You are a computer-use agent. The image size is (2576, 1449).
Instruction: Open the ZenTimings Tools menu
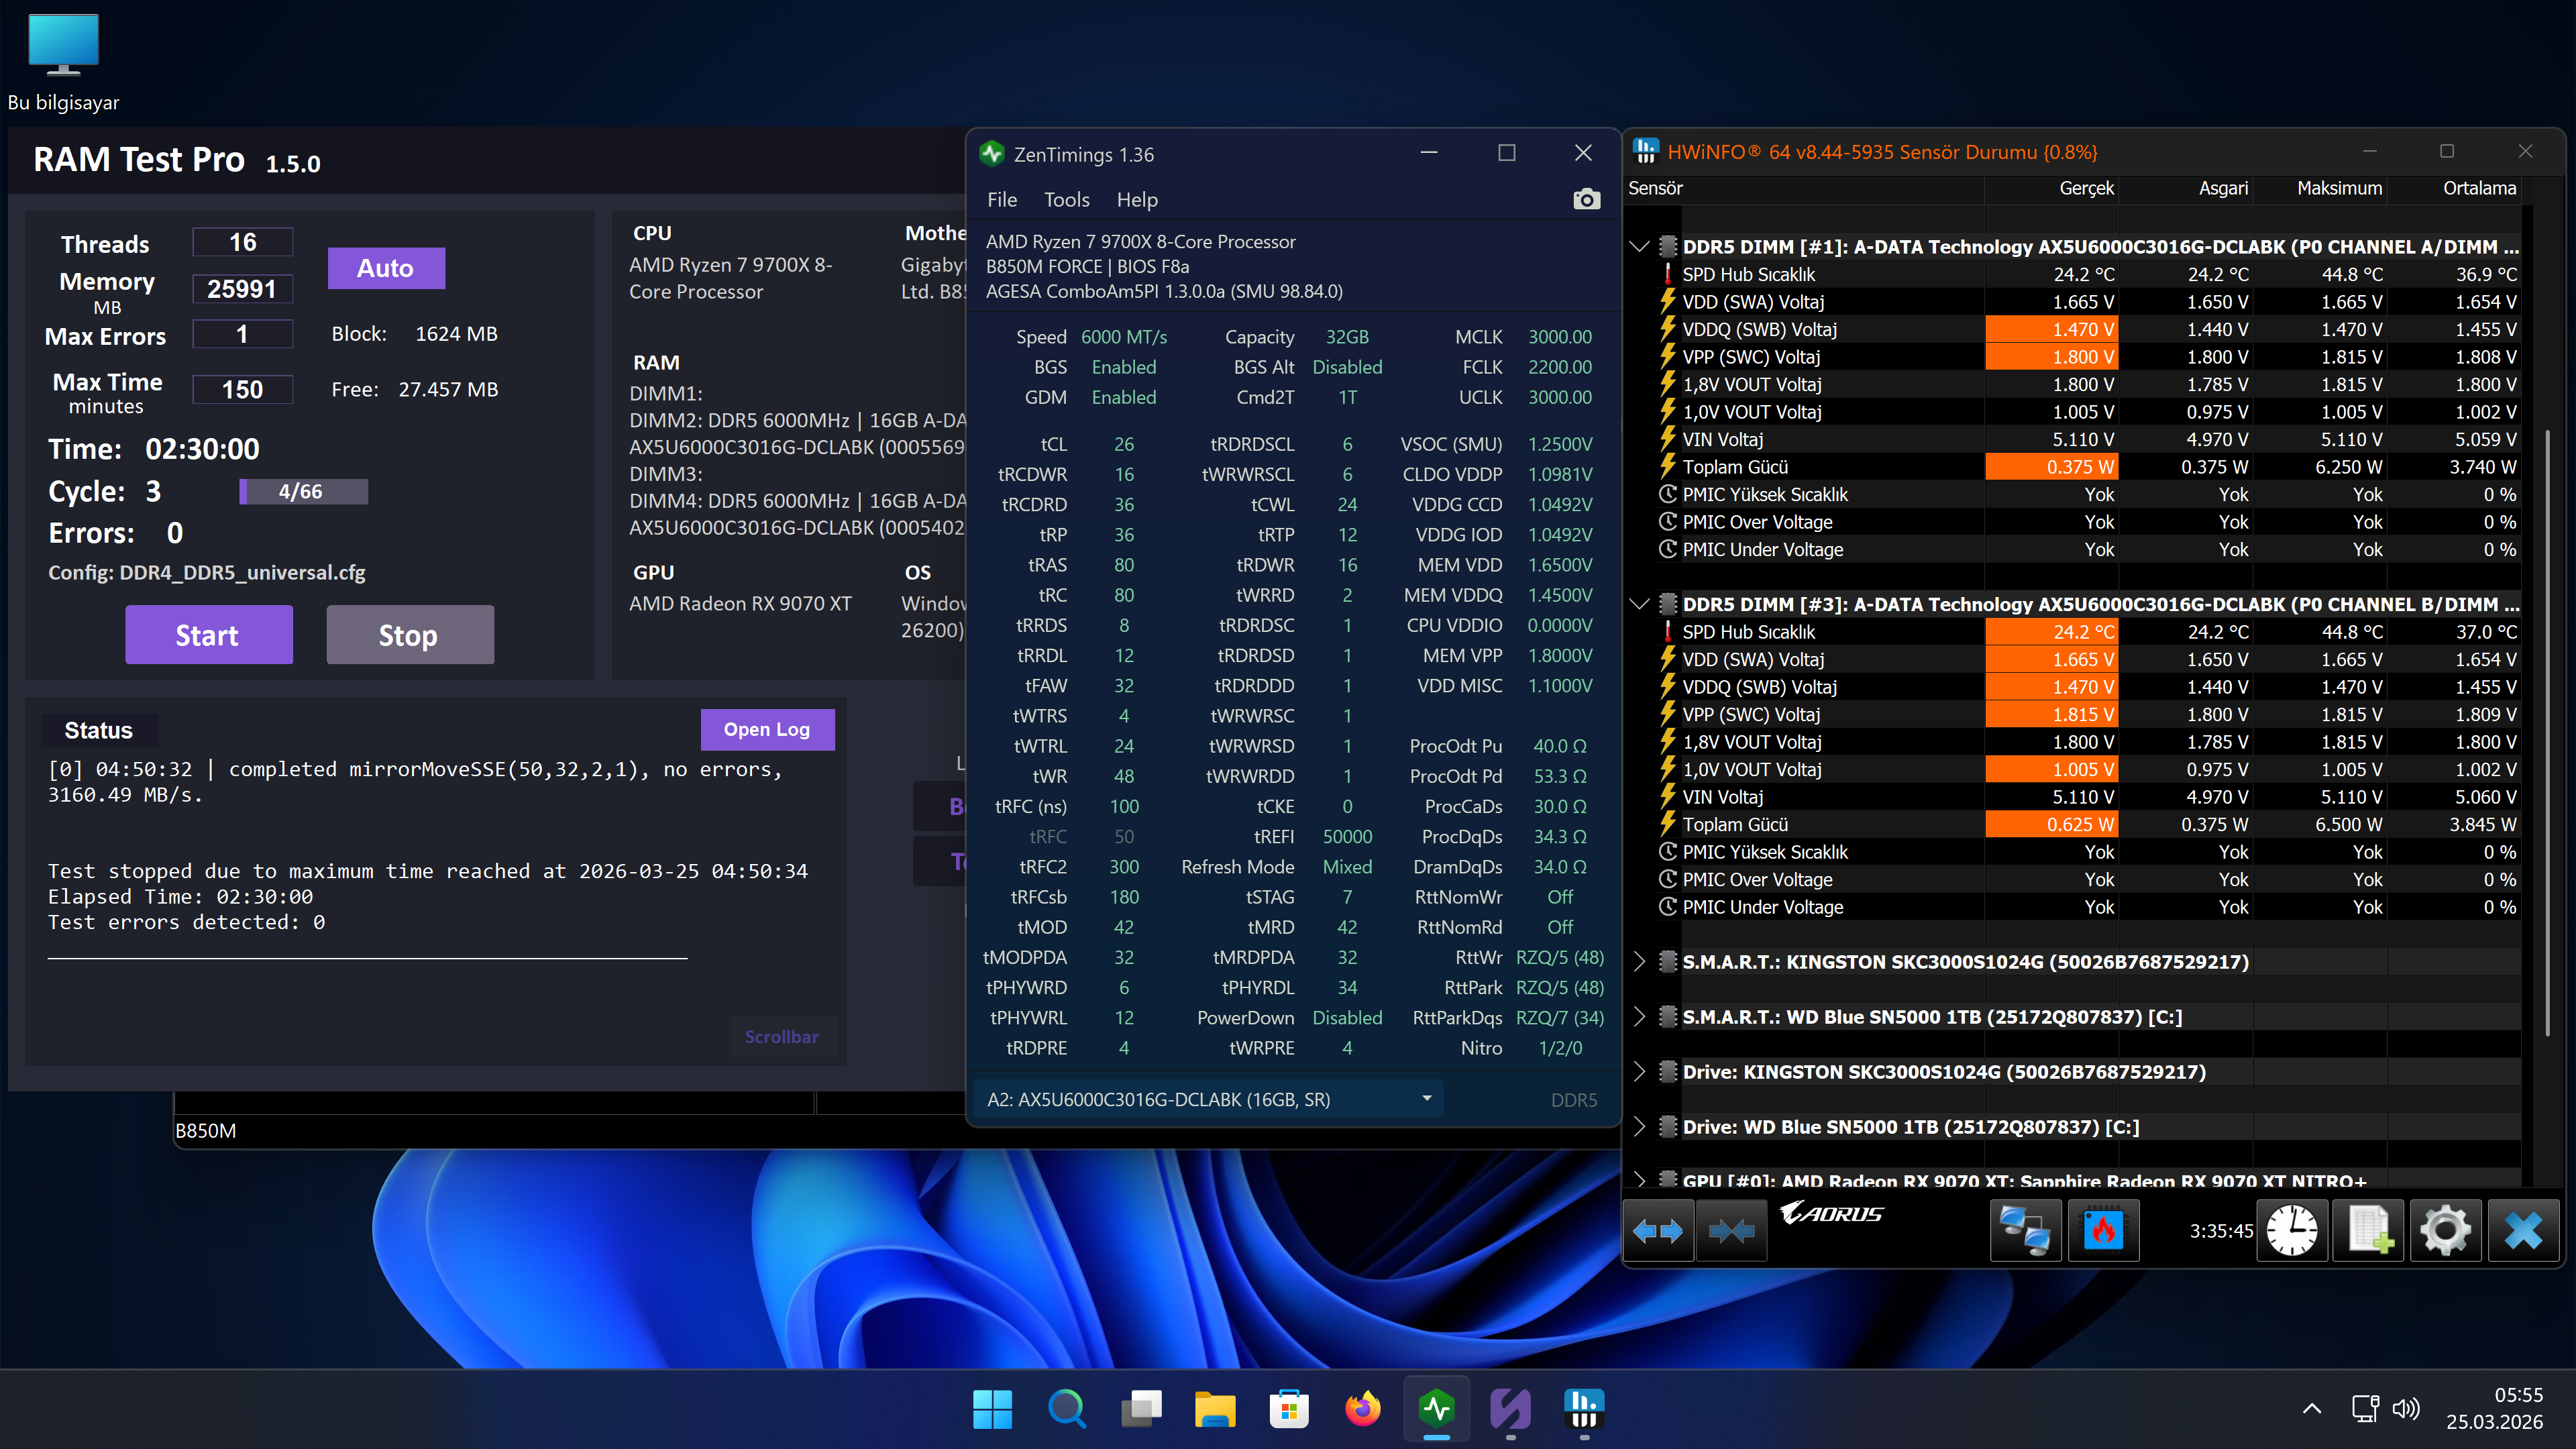(x=1066, y=199)
